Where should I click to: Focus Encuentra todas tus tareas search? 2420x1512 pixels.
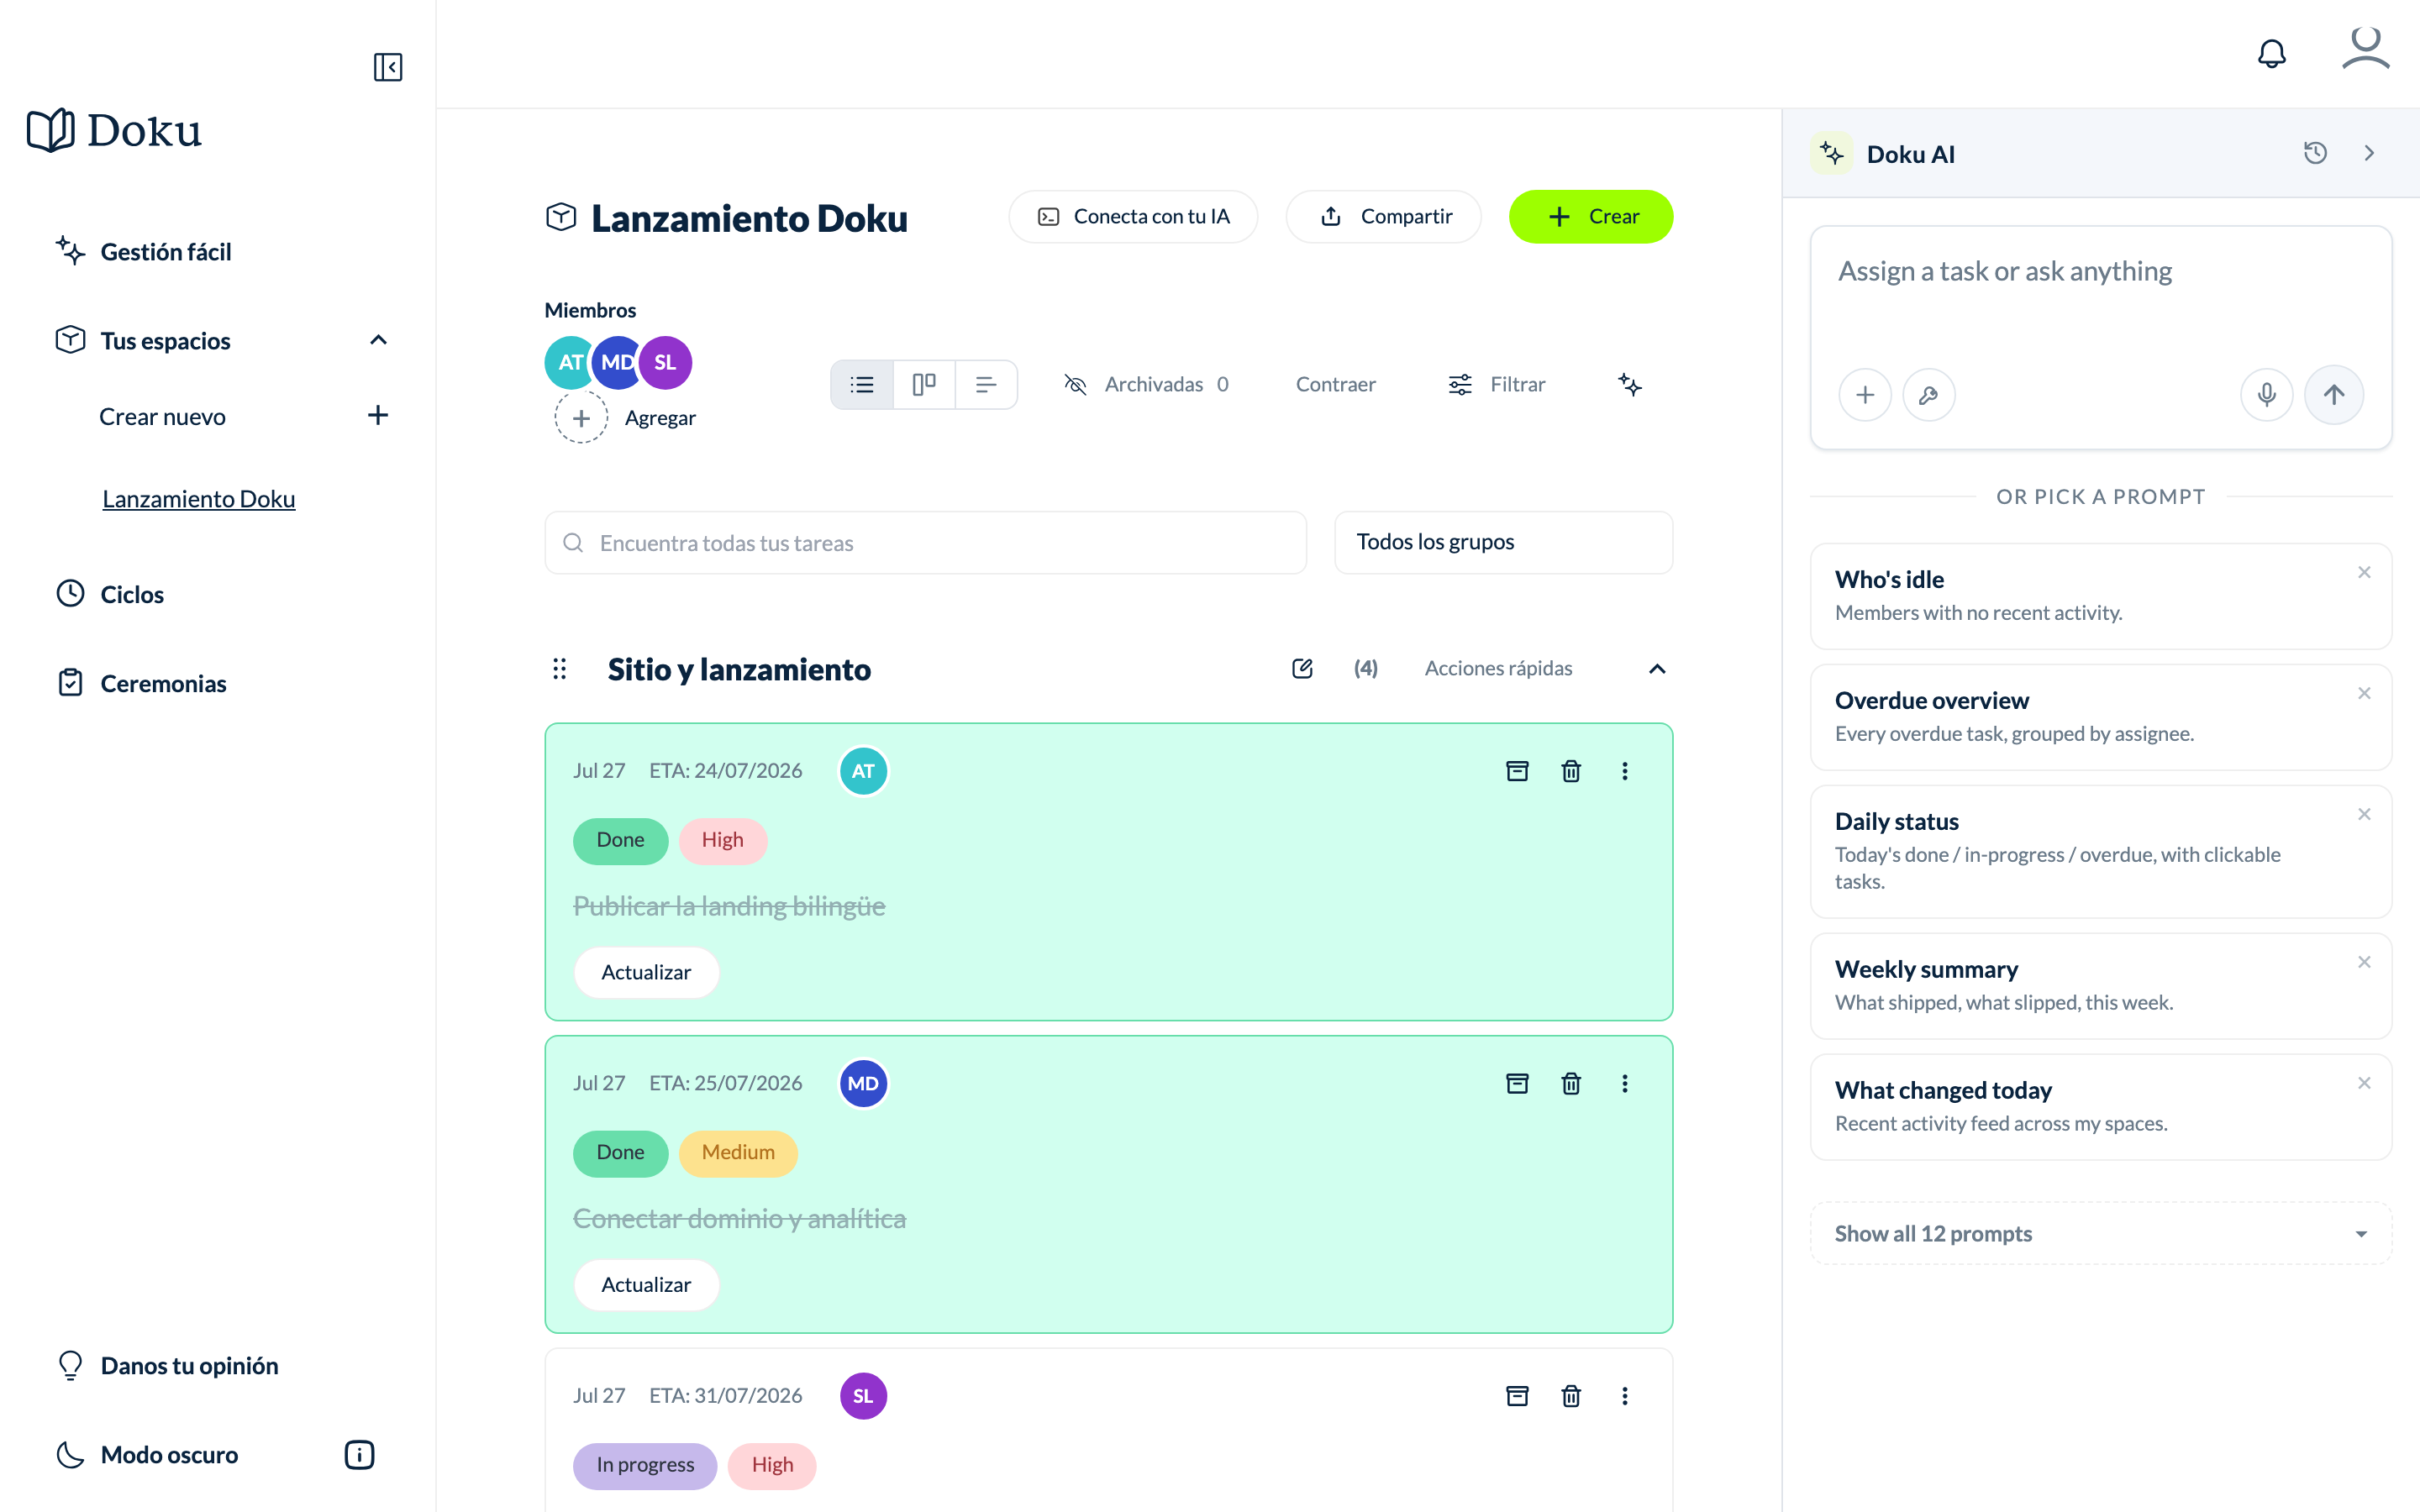pyautogui.click(x=925, y=543)
